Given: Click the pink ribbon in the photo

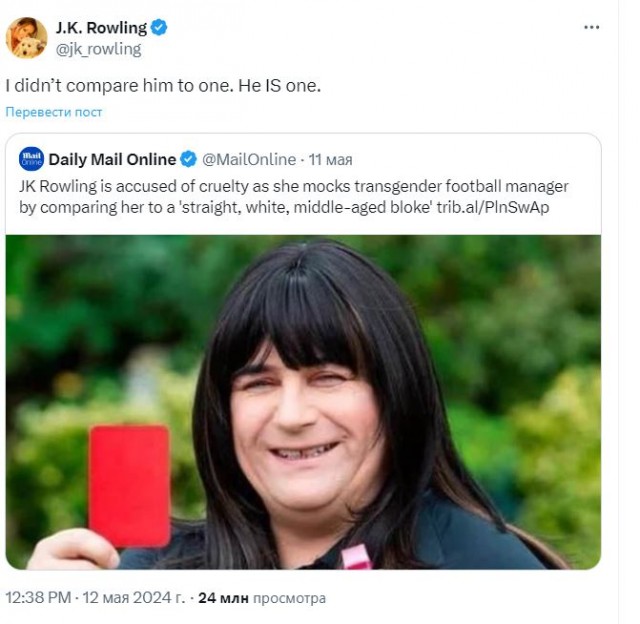Looking at the screenshot, I should (x=356, y=556).
